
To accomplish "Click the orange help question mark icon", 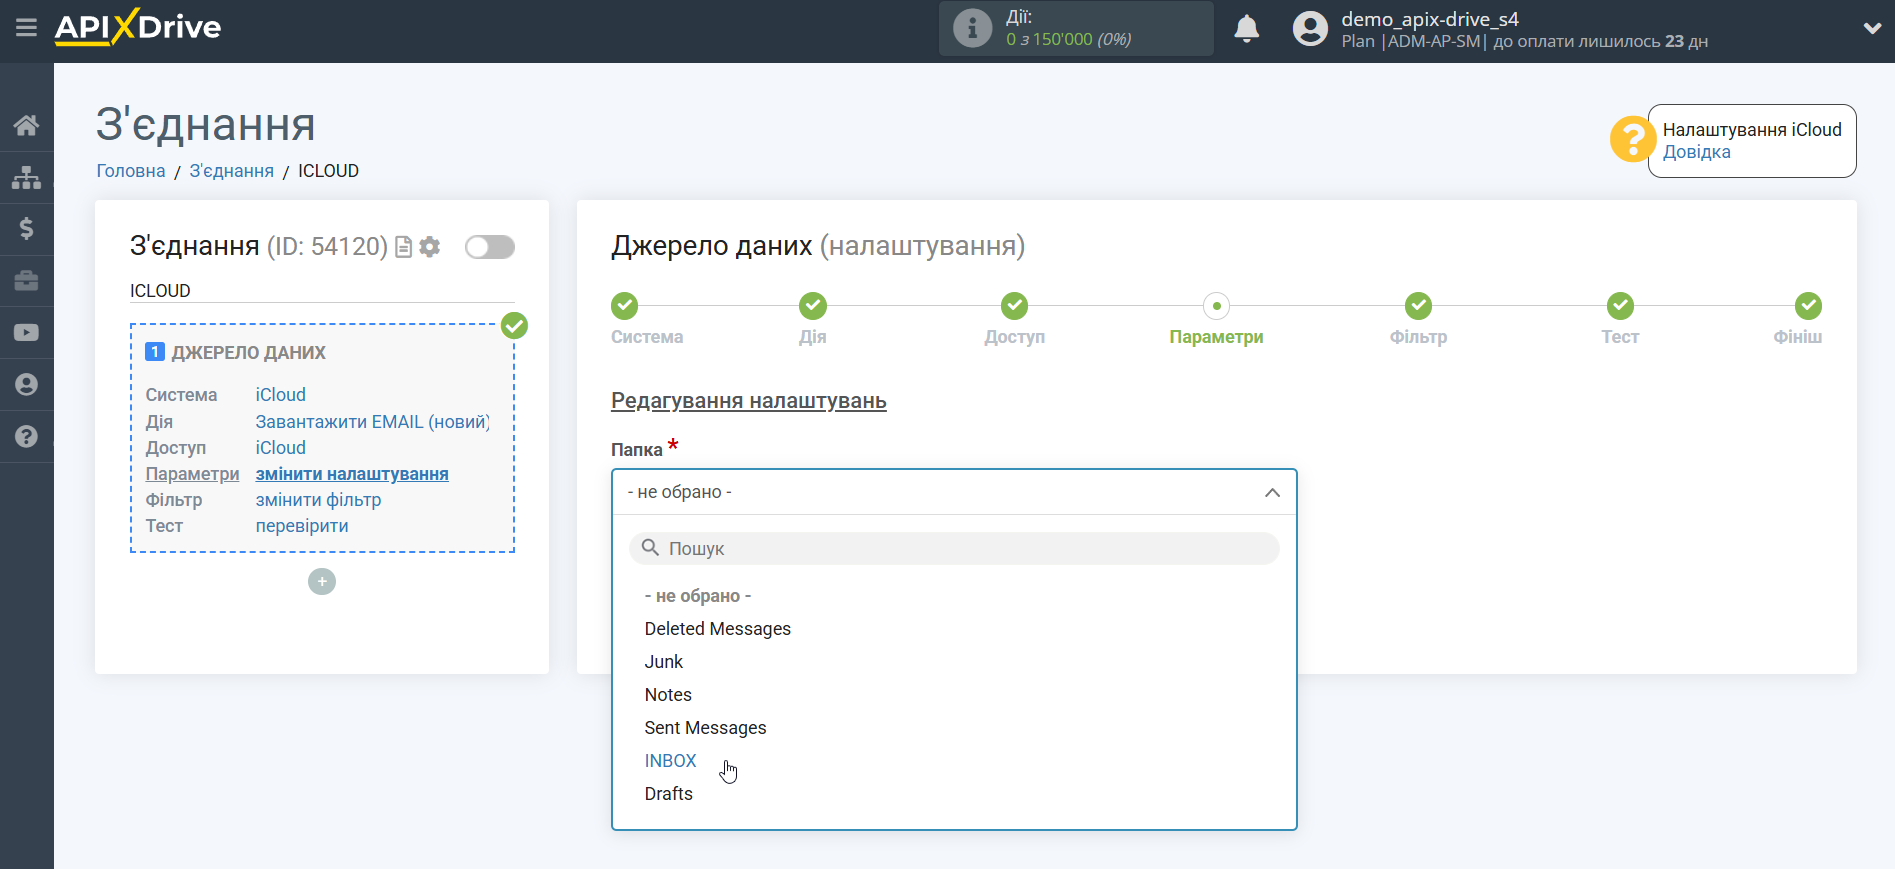I will point(1632,139).
